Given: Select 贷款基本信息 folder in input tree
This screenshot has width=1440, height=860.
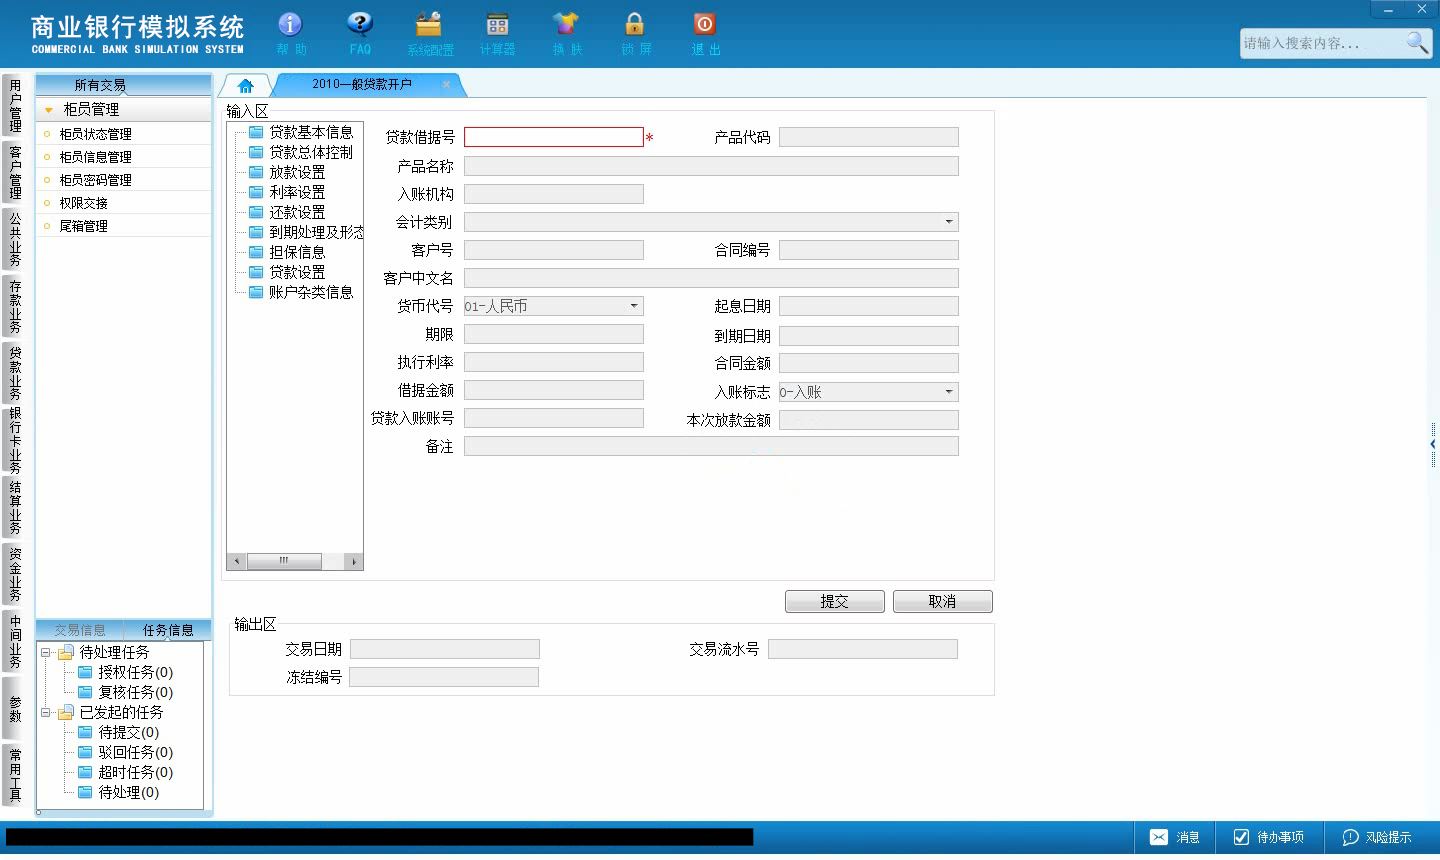Looking at the screenshot, I should pyautogui.click(x=302, y=132).
